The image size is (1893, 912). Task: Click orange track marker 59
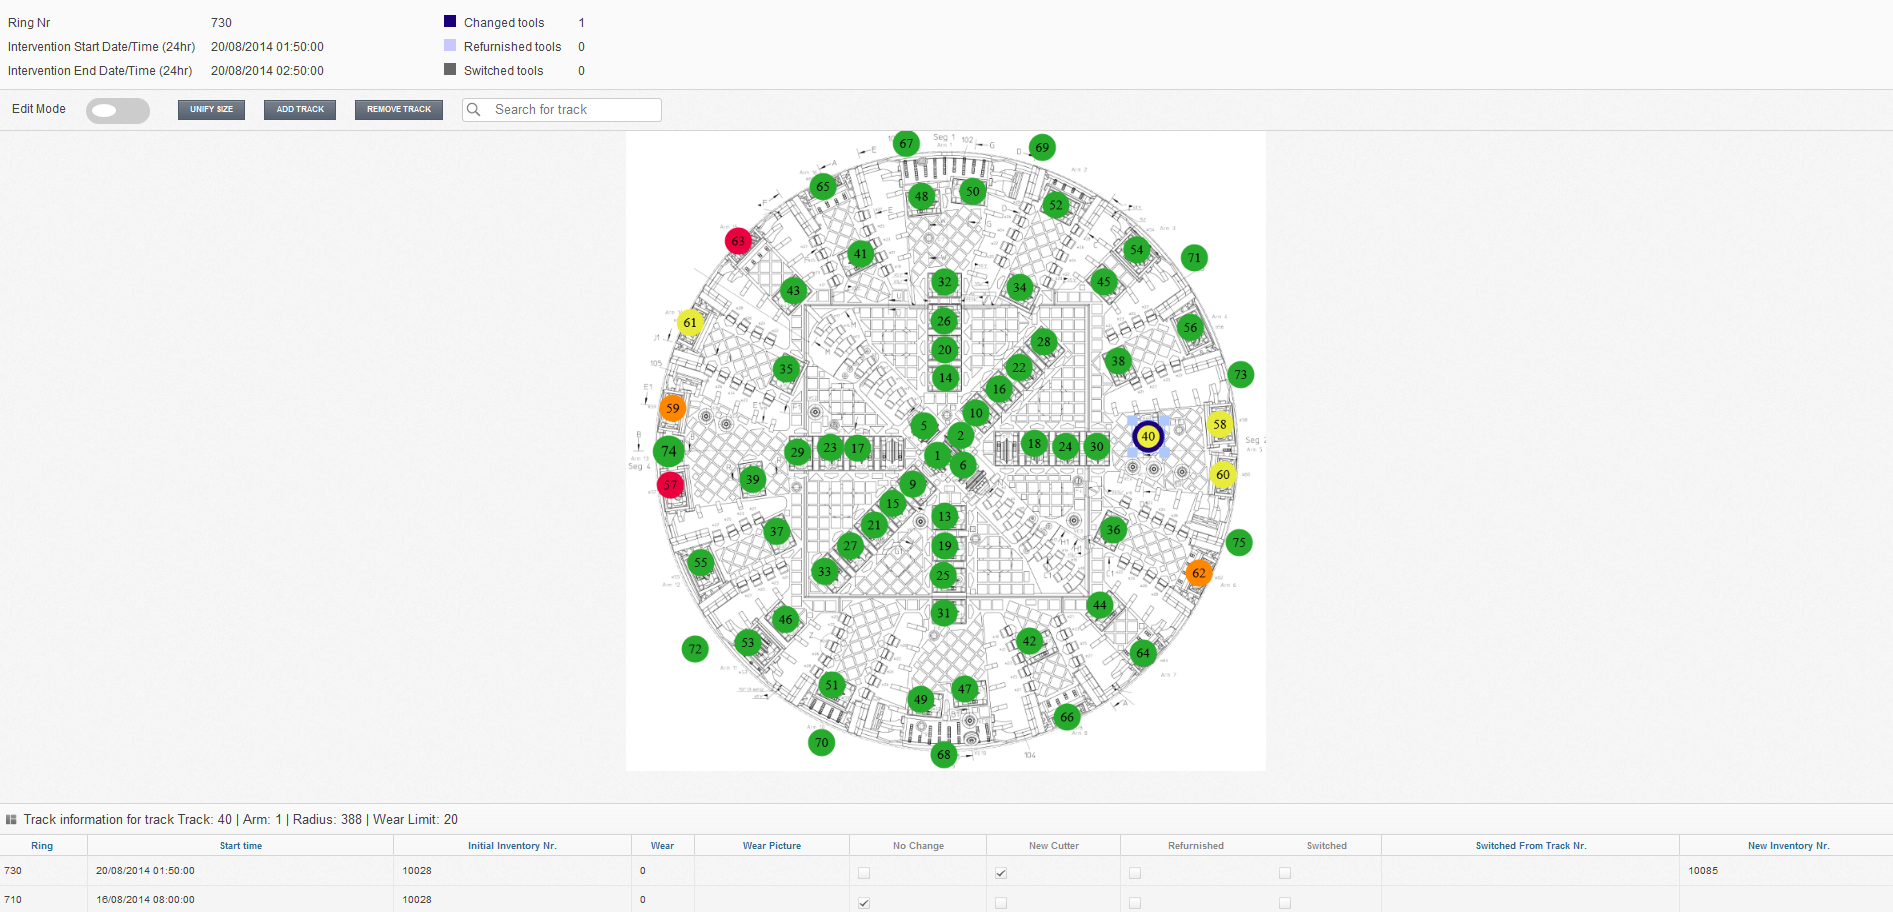pos(673,408)
